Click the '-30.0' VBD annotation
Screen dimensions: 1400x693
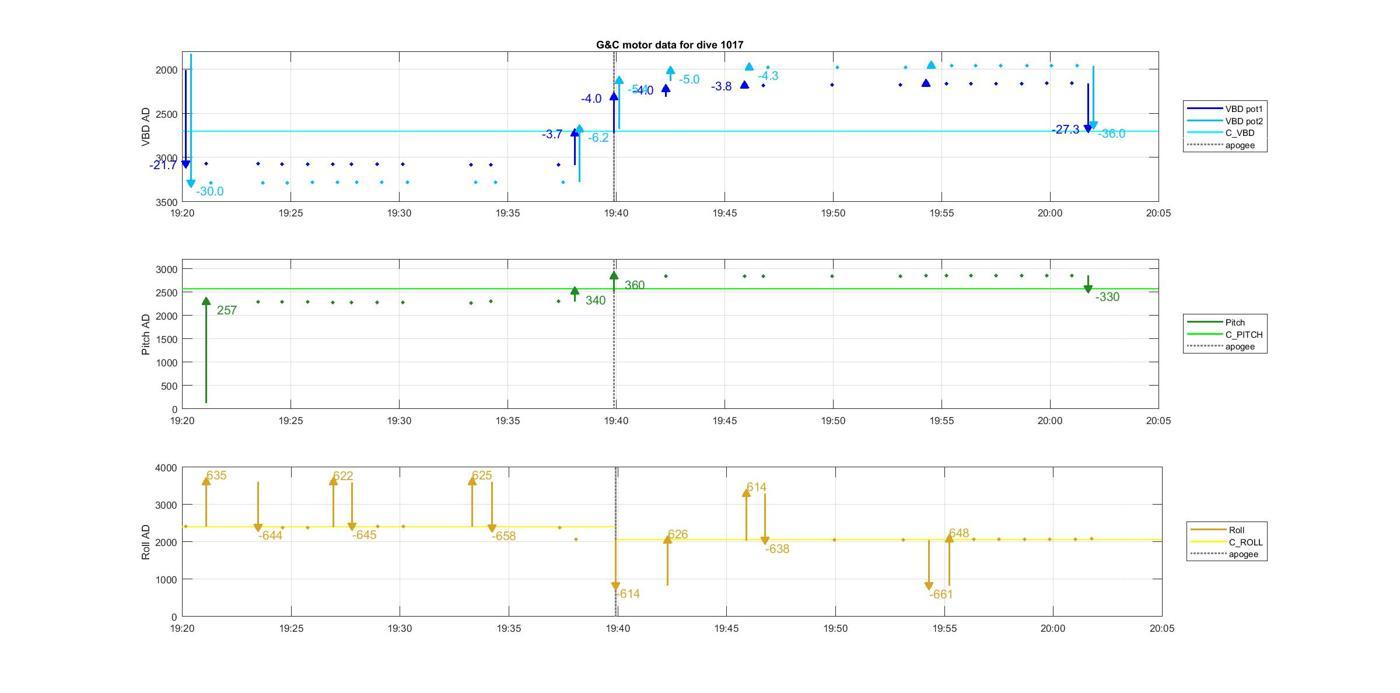tap(210, 191)
